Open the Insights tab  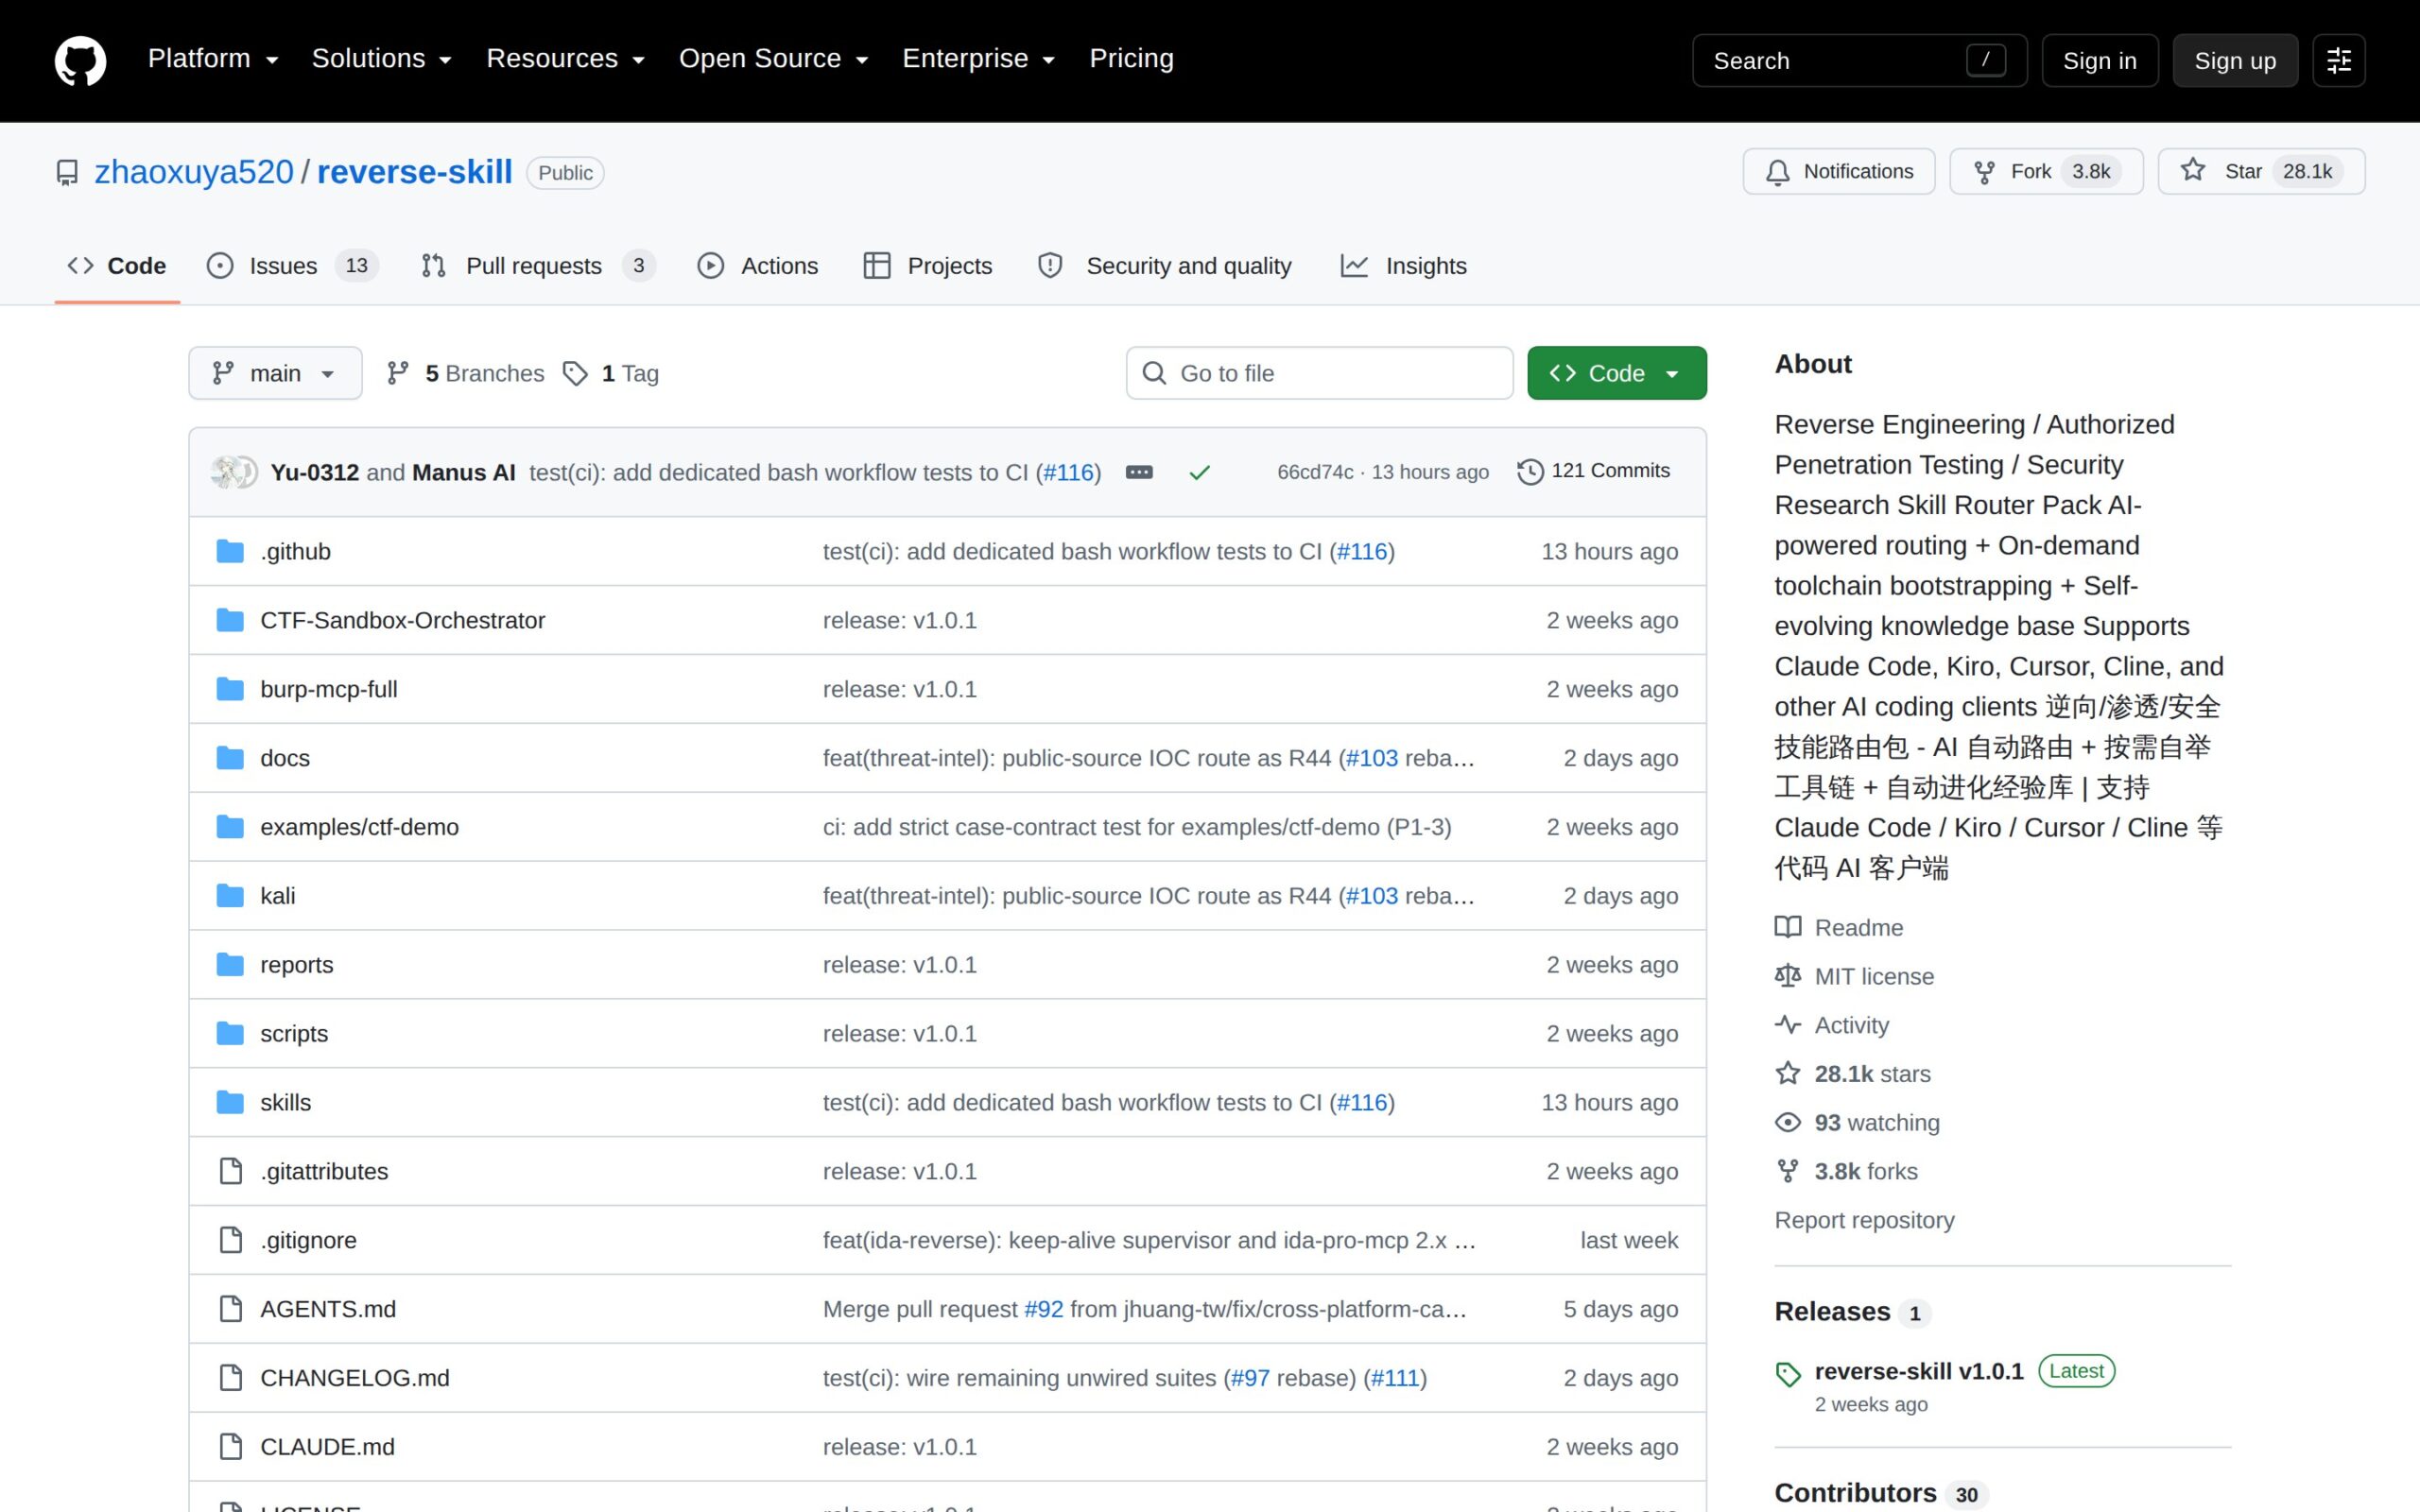pos(1403,266)
